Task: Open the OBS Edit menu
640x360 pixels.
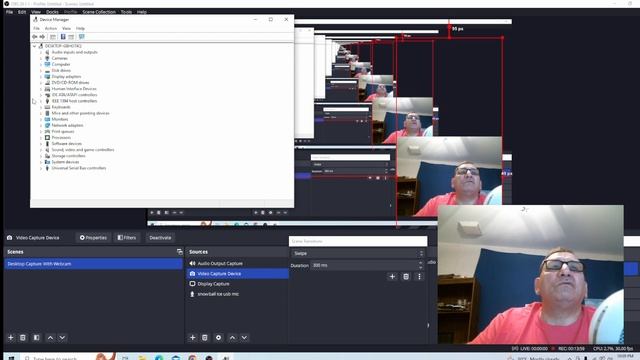Action: pyautogui.click(x=22, y=12)
